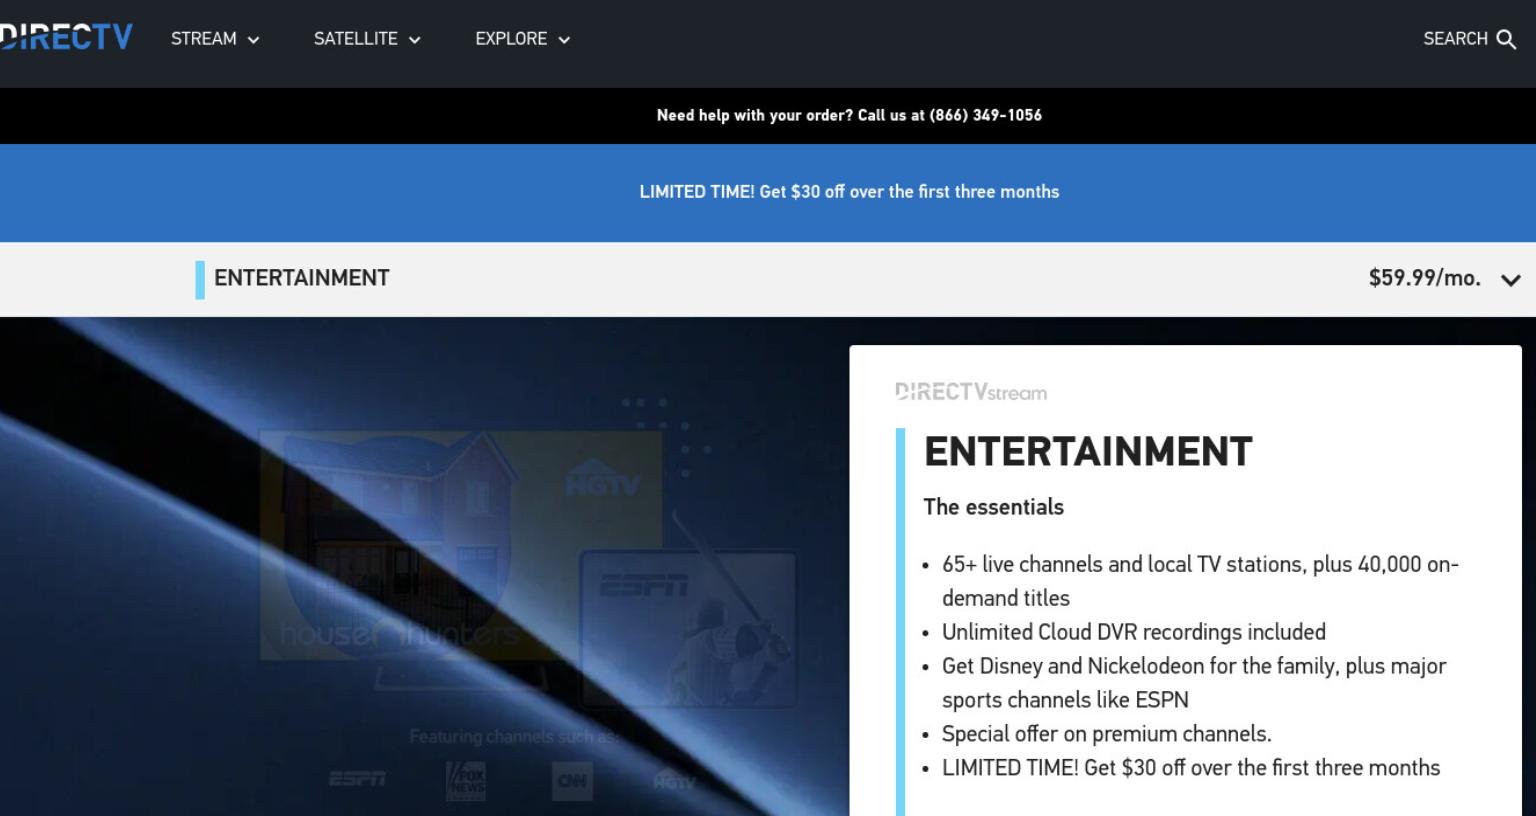Click the ENTERTAINMENT package bar title

pyautogui.click(x=301, y=278)
